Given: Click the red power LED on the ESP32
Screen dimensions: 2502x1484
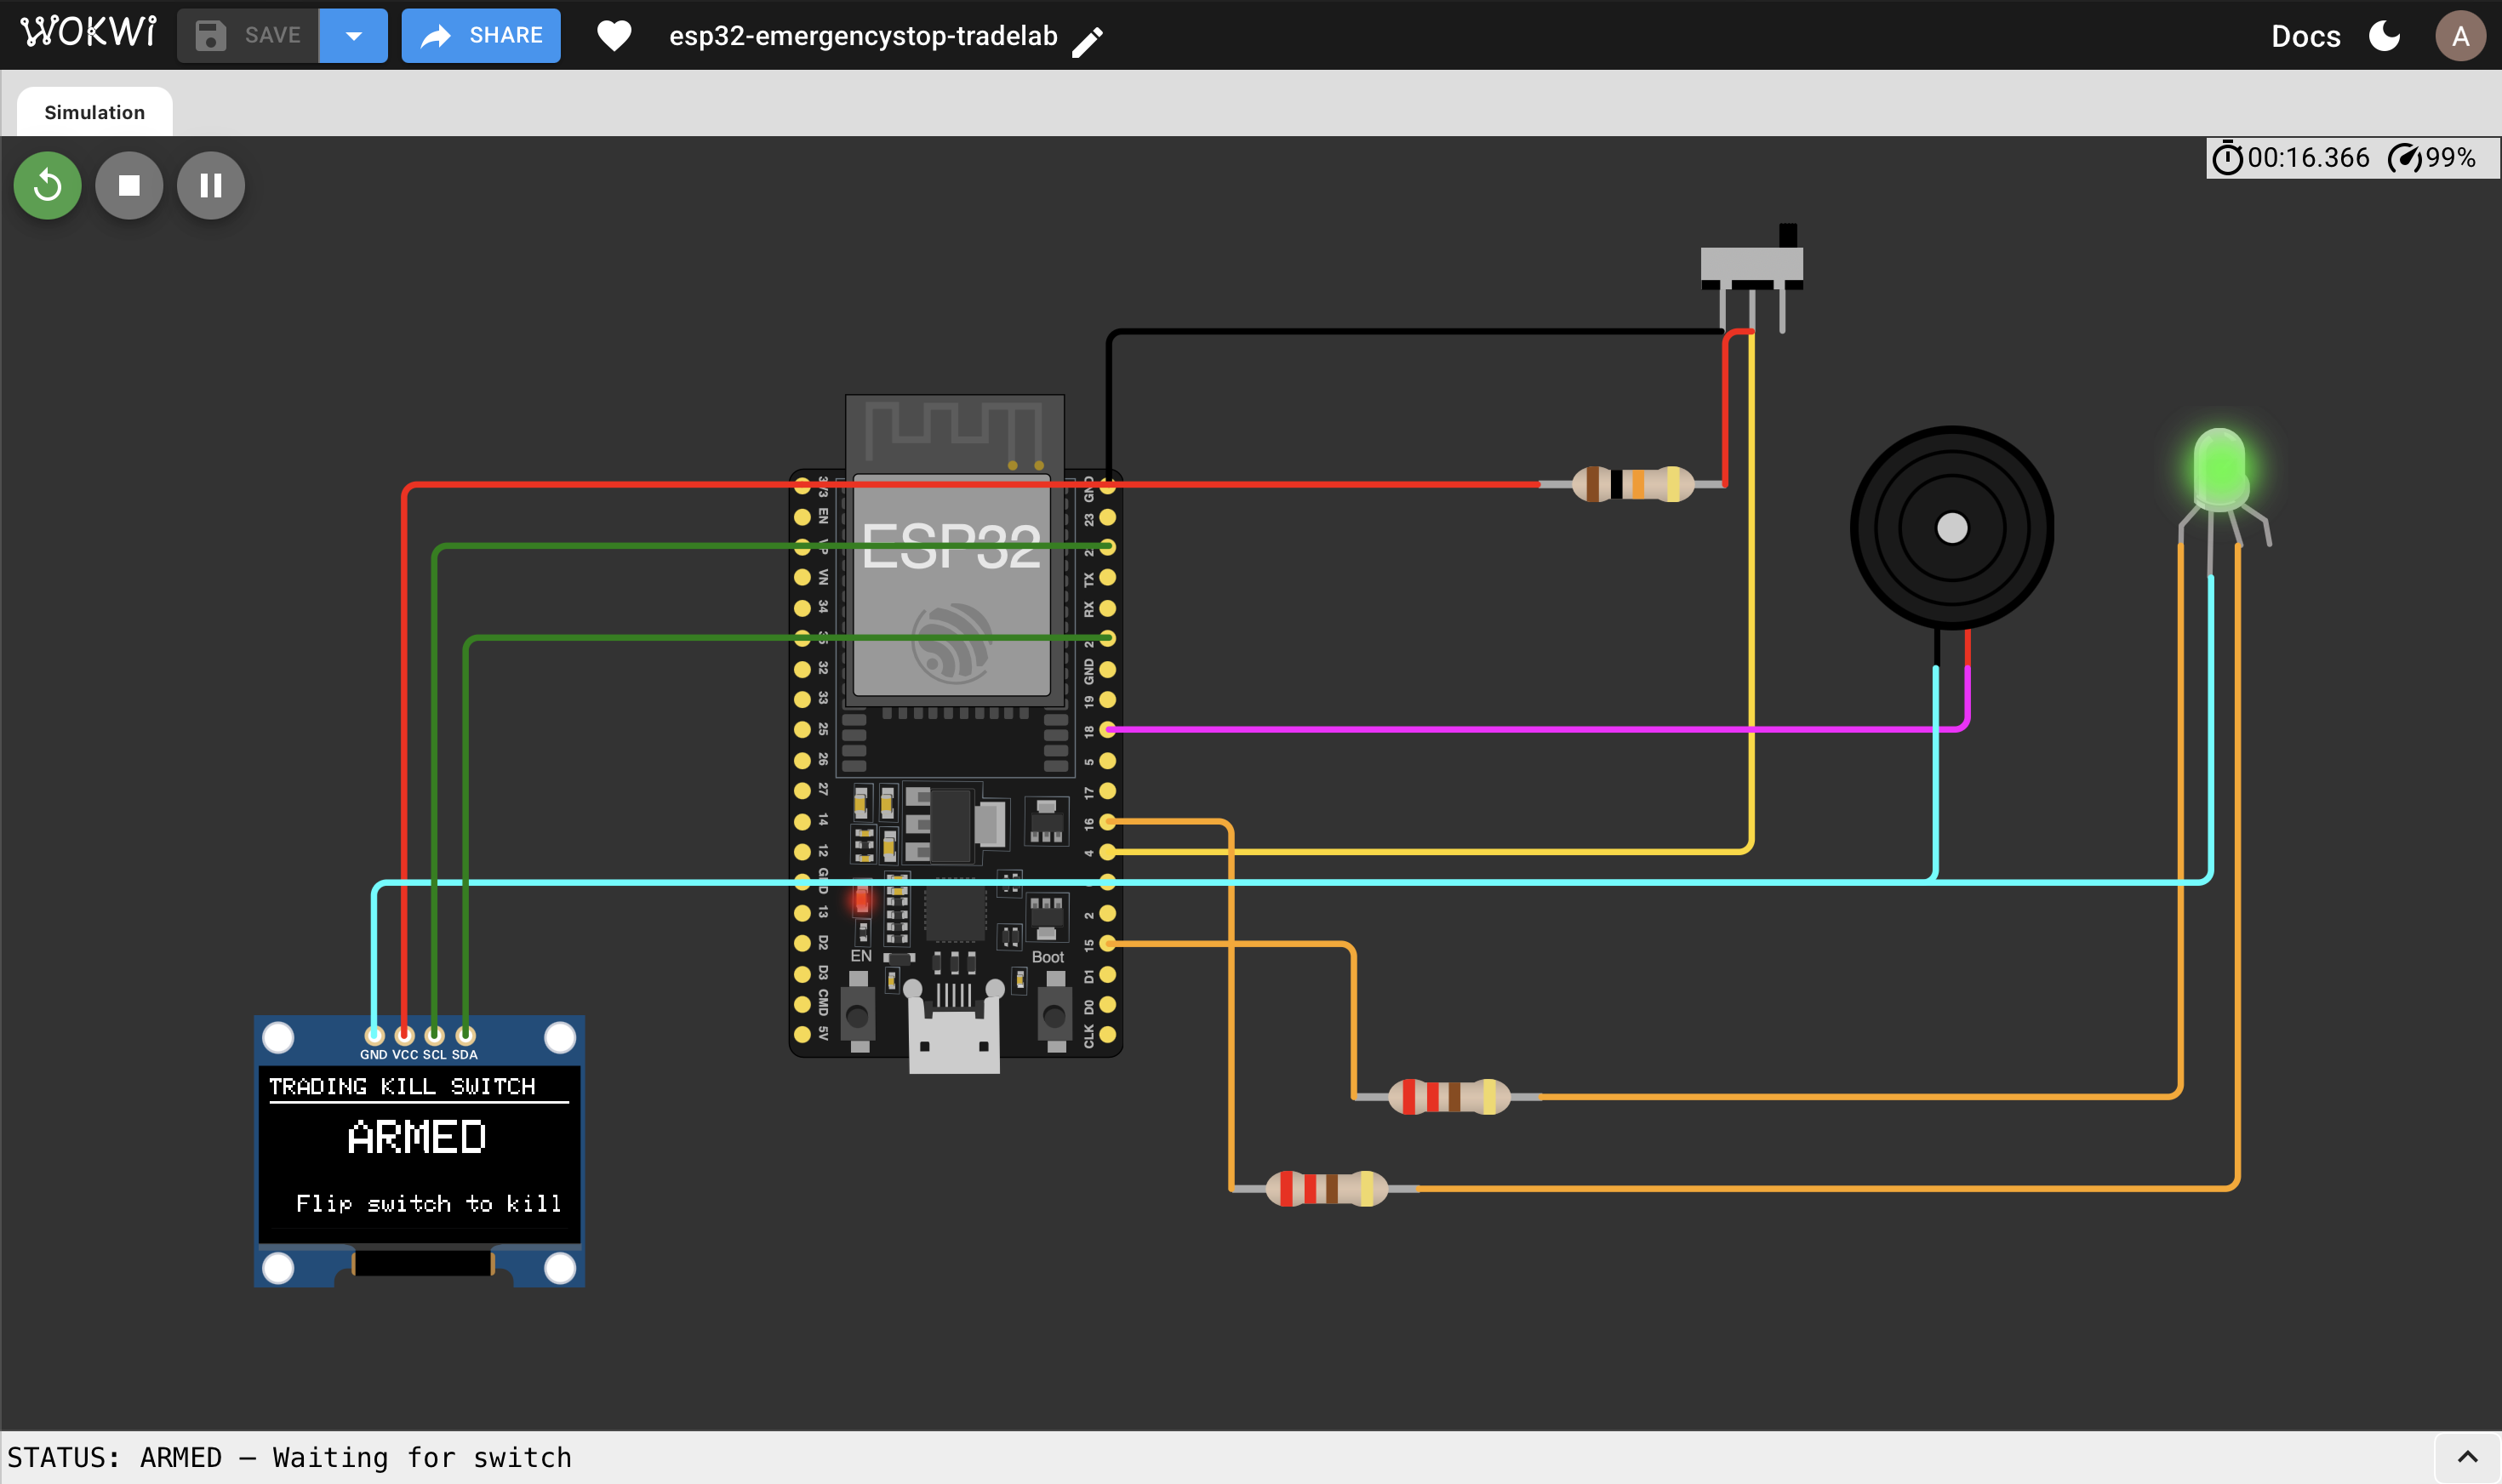Looking at the screenshot, I should (861, 900).
